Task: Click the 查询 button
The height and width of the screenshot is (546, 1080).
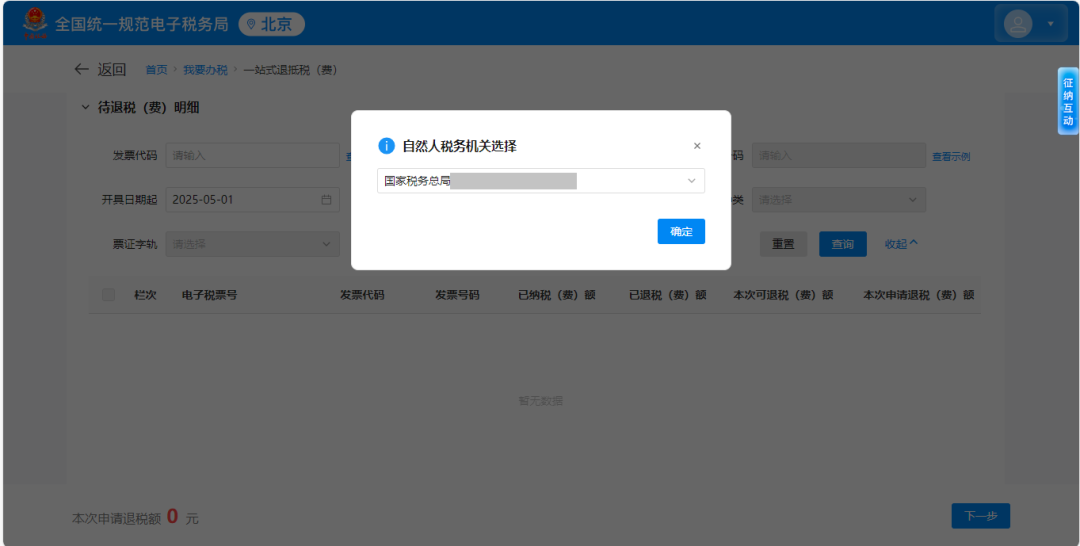Action: [x=842, y=244]
